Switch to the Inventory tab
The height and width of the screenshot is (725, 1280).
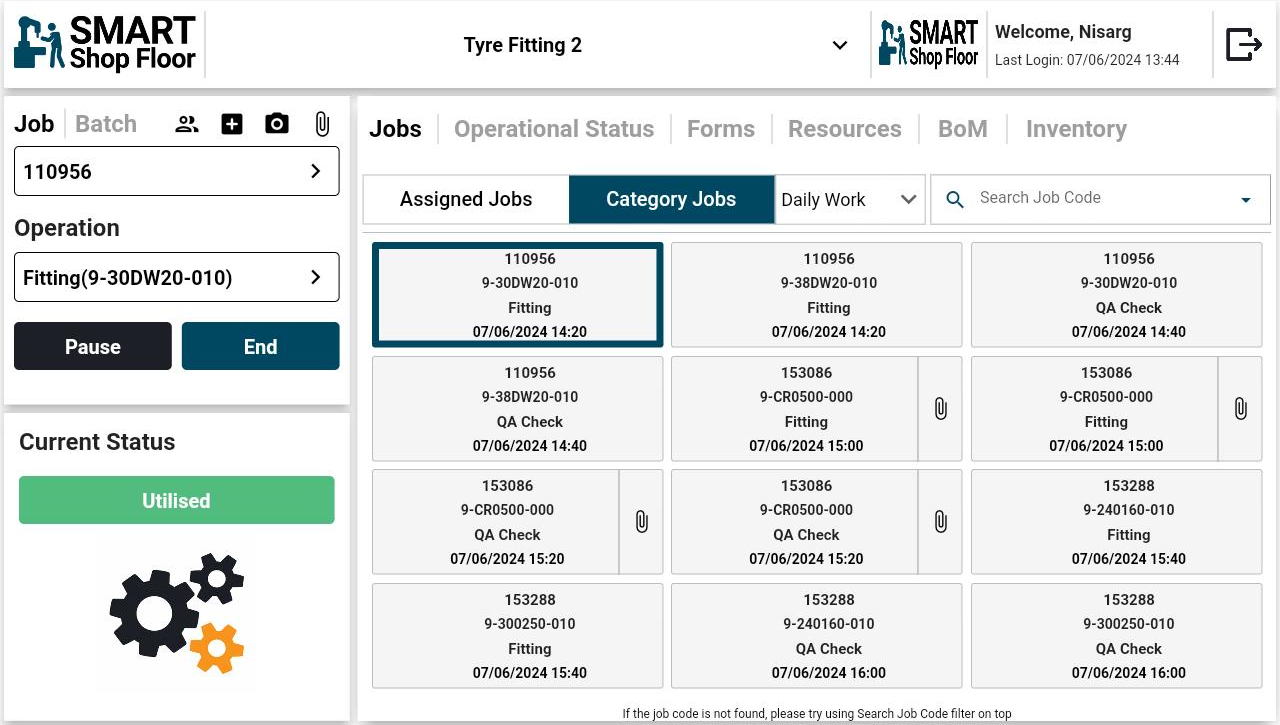[1076, 129]
